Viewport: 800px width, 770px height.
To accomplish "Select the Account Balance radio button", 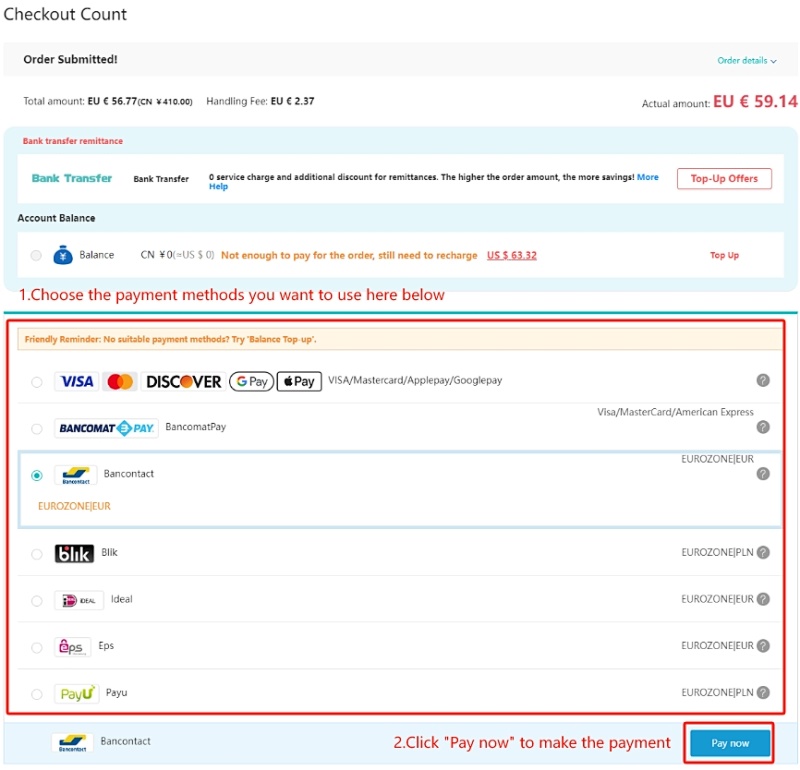I will (x=36, y=255).
